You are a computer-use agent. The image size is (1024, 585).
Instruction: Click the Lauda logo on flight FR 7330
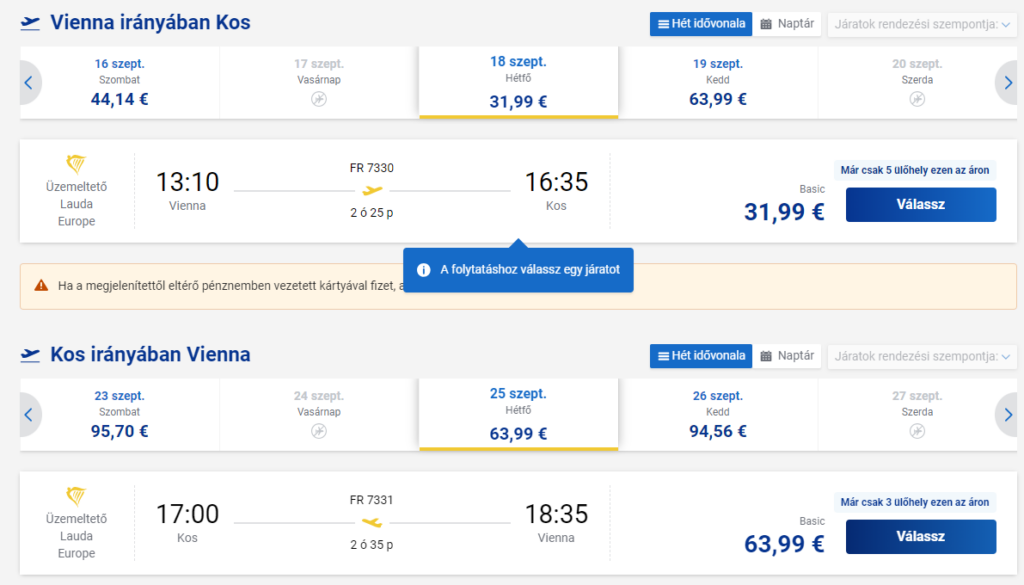pos(76,165)
